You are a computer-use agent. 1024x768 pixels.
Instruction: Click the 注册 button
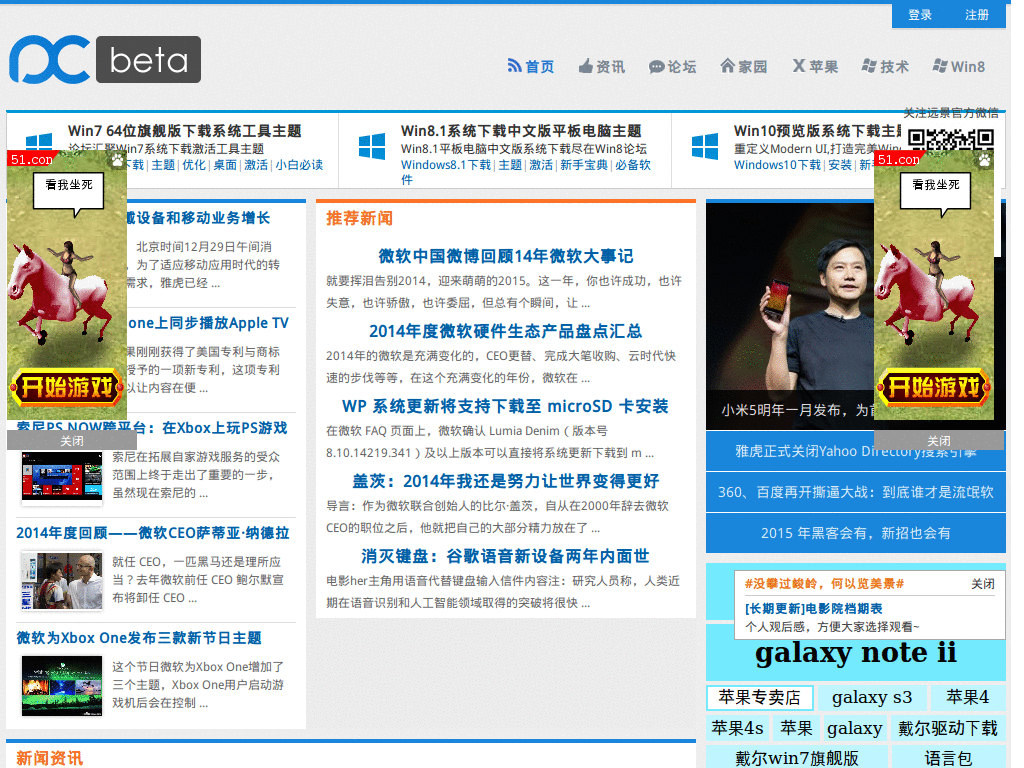point(977,14)
